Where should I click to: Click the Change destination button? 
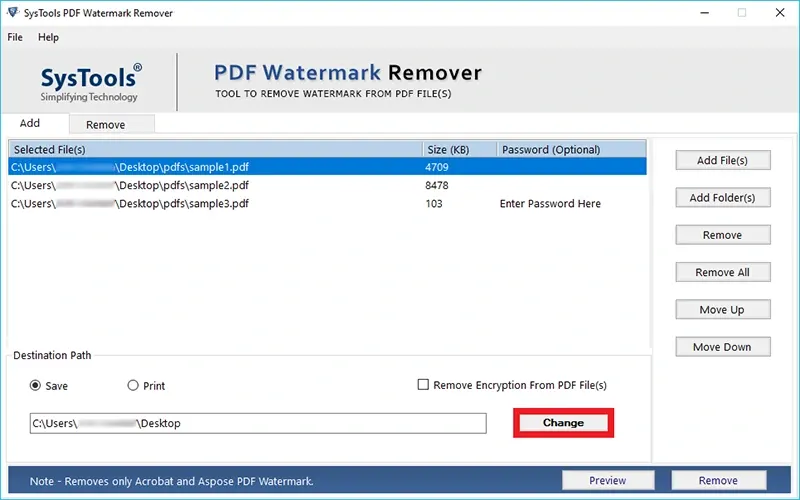563,422
